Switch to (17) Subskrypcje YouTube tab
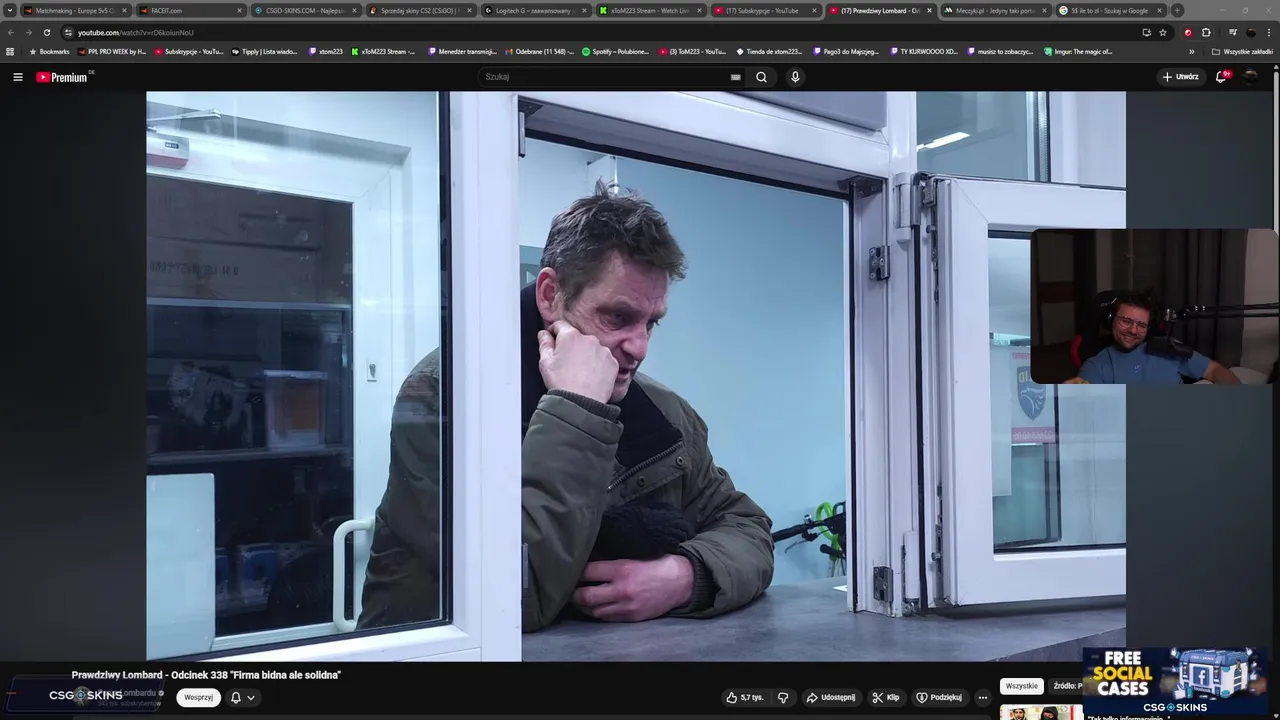This screenshot has width=1280, height=720. [765, 10]
